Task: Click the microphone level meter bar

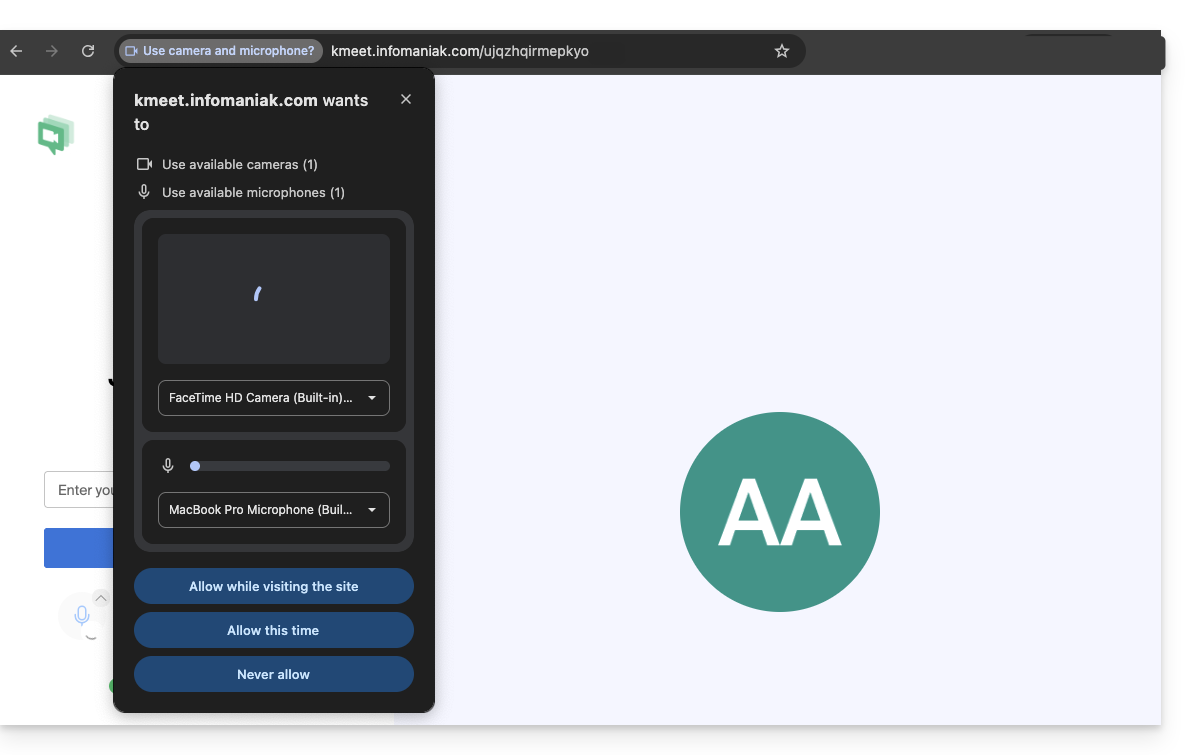Action: click(290, 466)
